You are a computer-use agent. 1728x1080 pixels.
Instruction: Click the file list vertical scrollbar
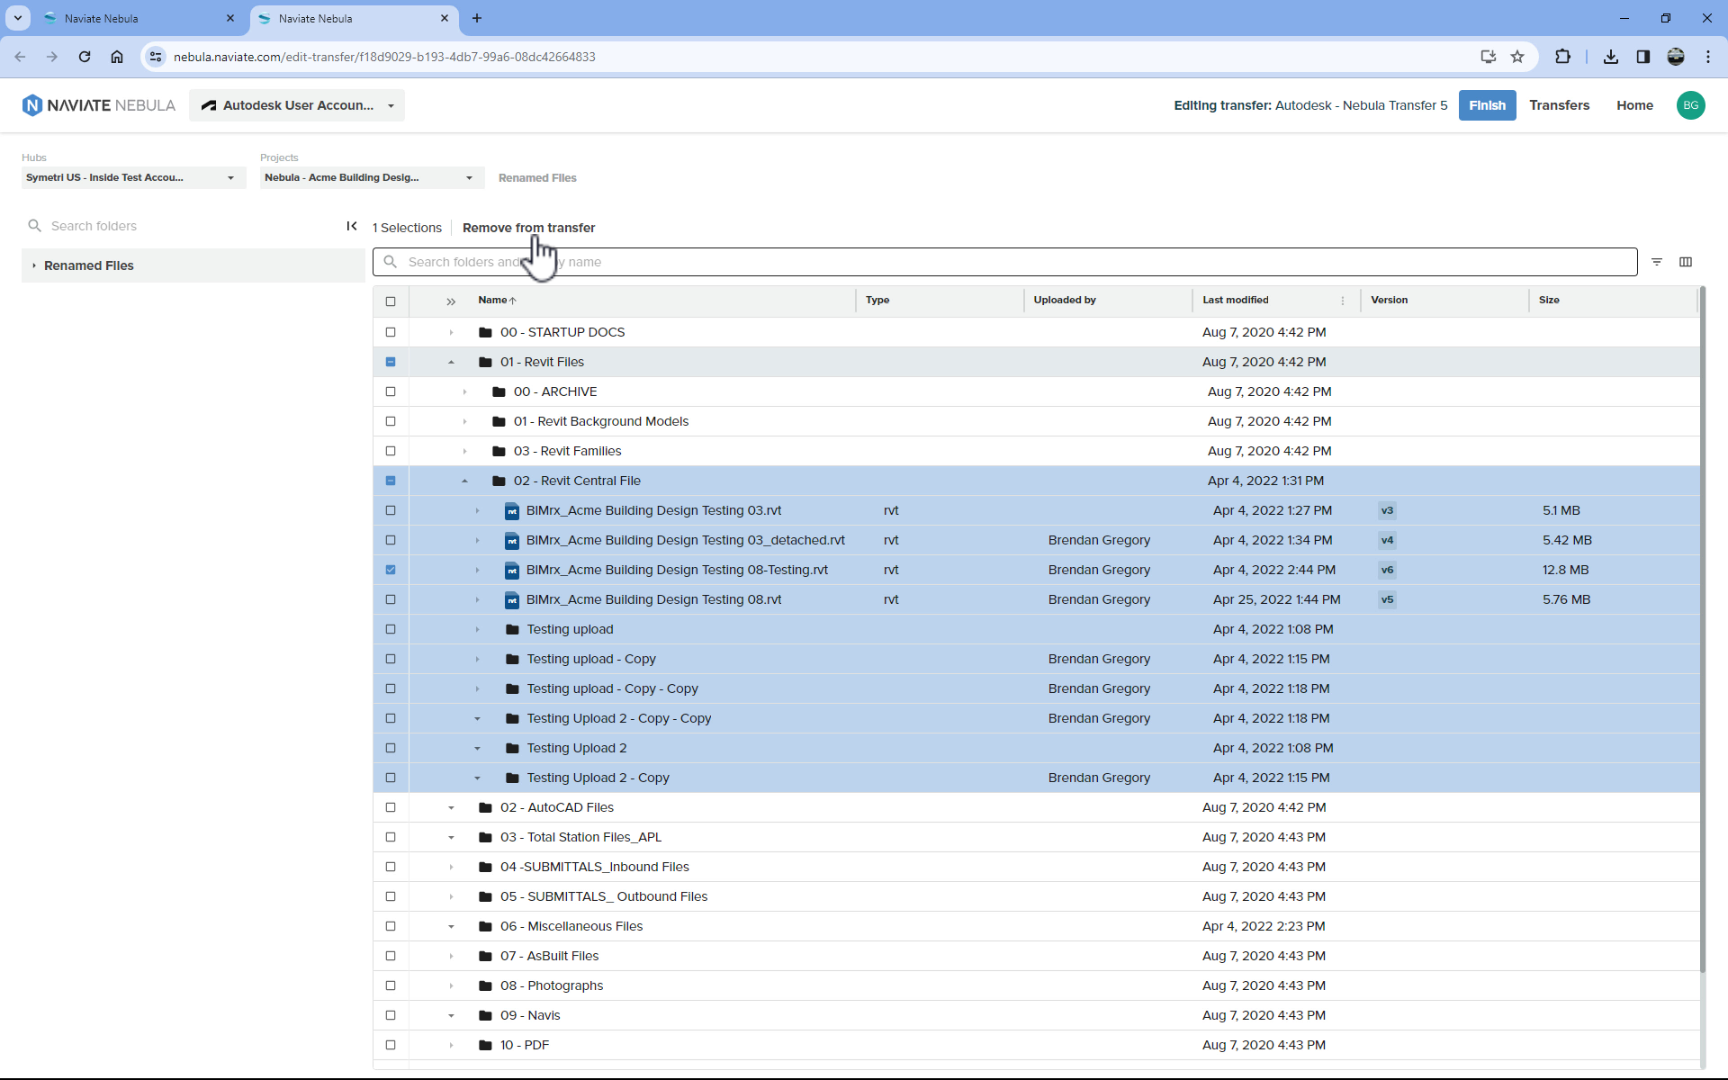click(1703, 628)
